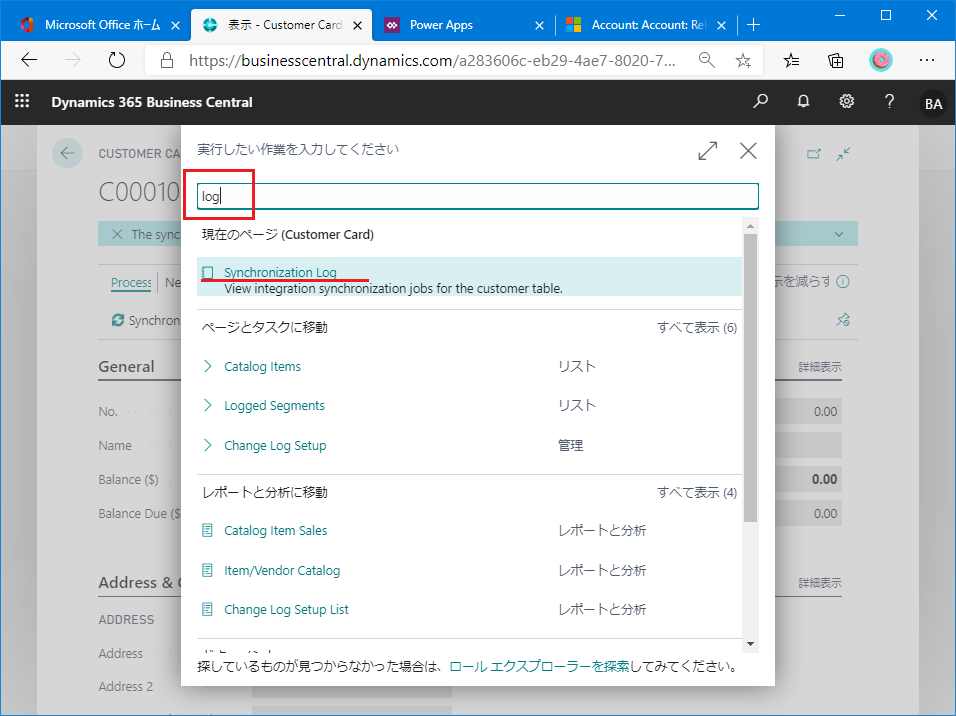Screen dimensions: 956x716
Task: Open the Synchronization Log result
Action: (280, 273)
